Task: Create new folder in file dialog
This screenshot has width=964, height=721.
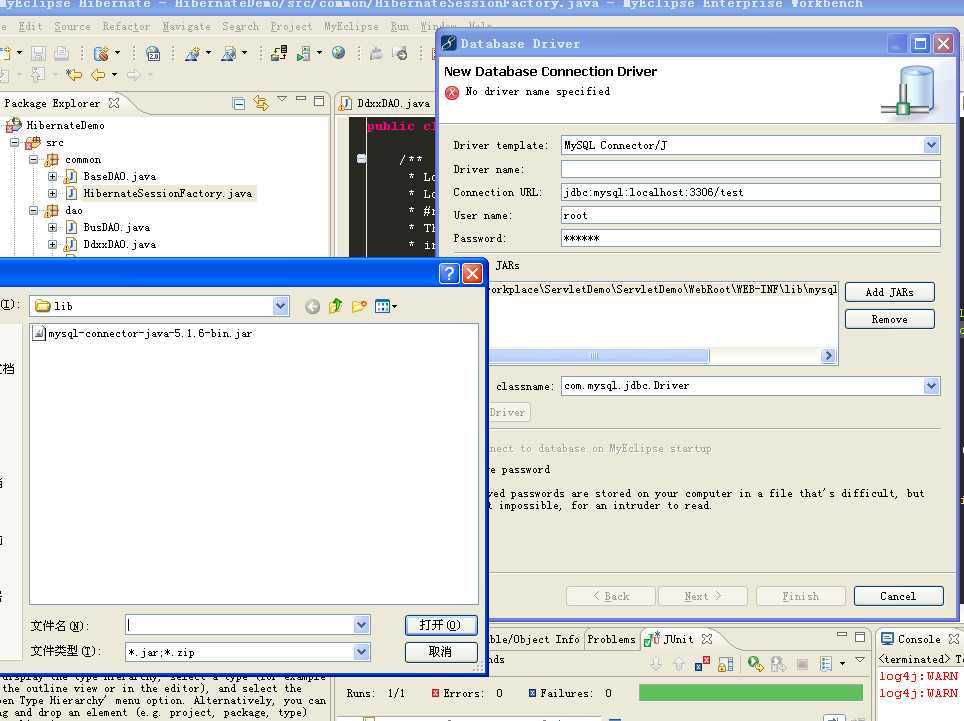Action: 359,305
